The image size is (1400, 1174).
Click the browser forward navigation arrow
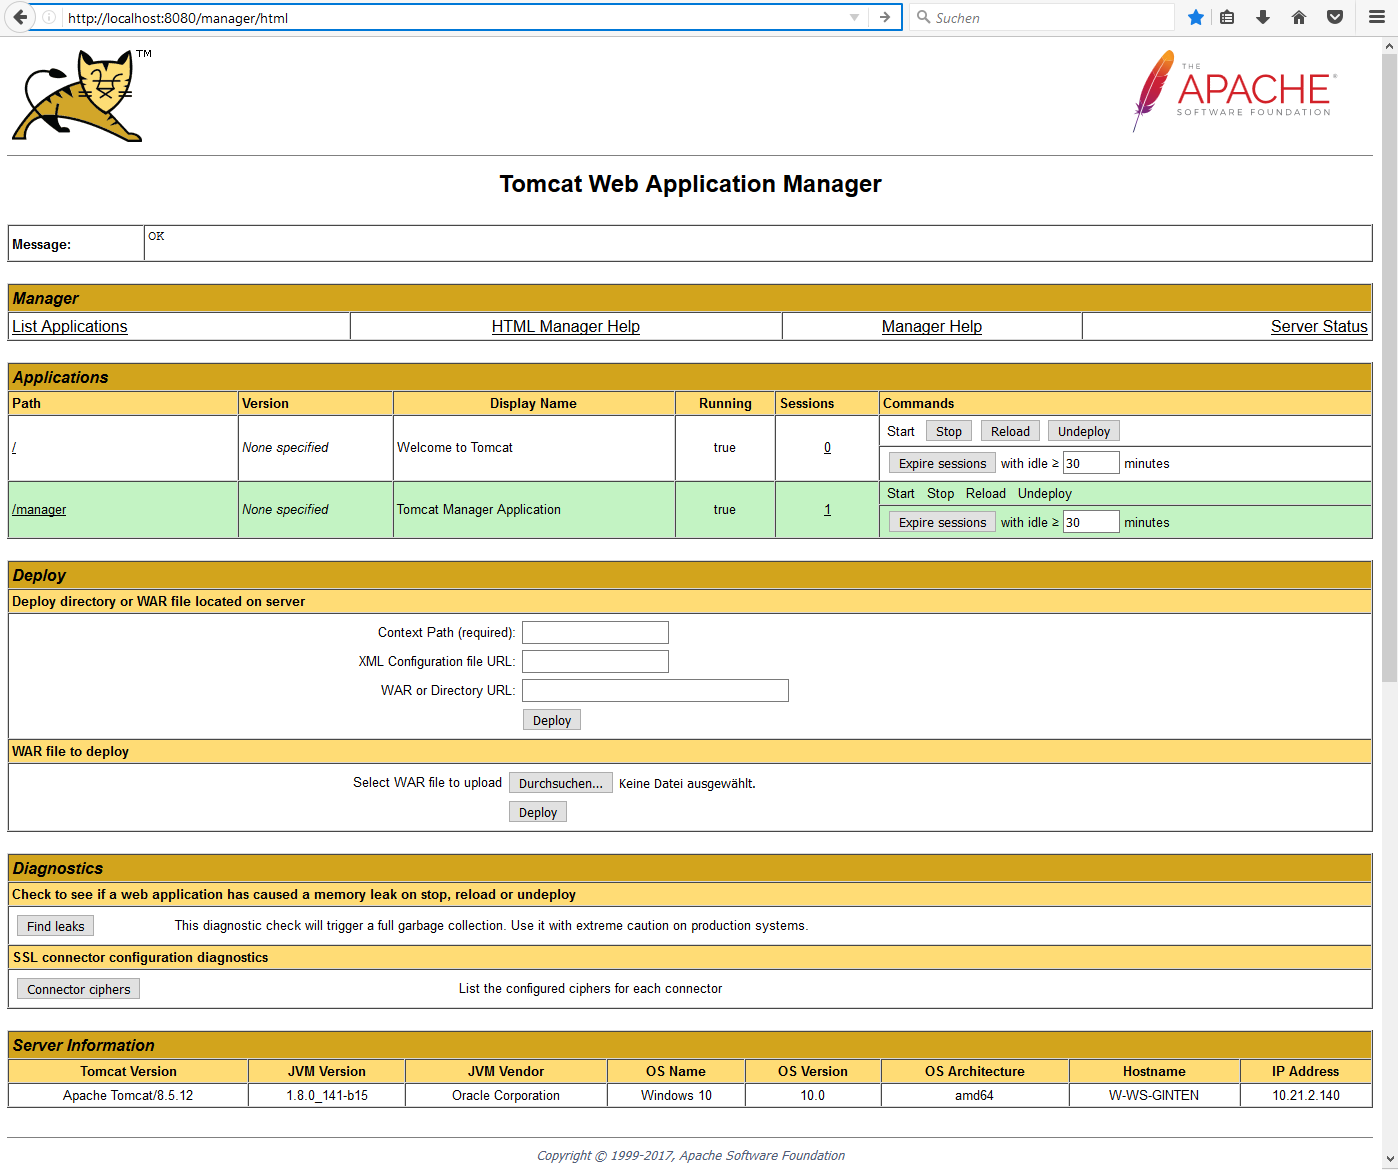point(884,17)
